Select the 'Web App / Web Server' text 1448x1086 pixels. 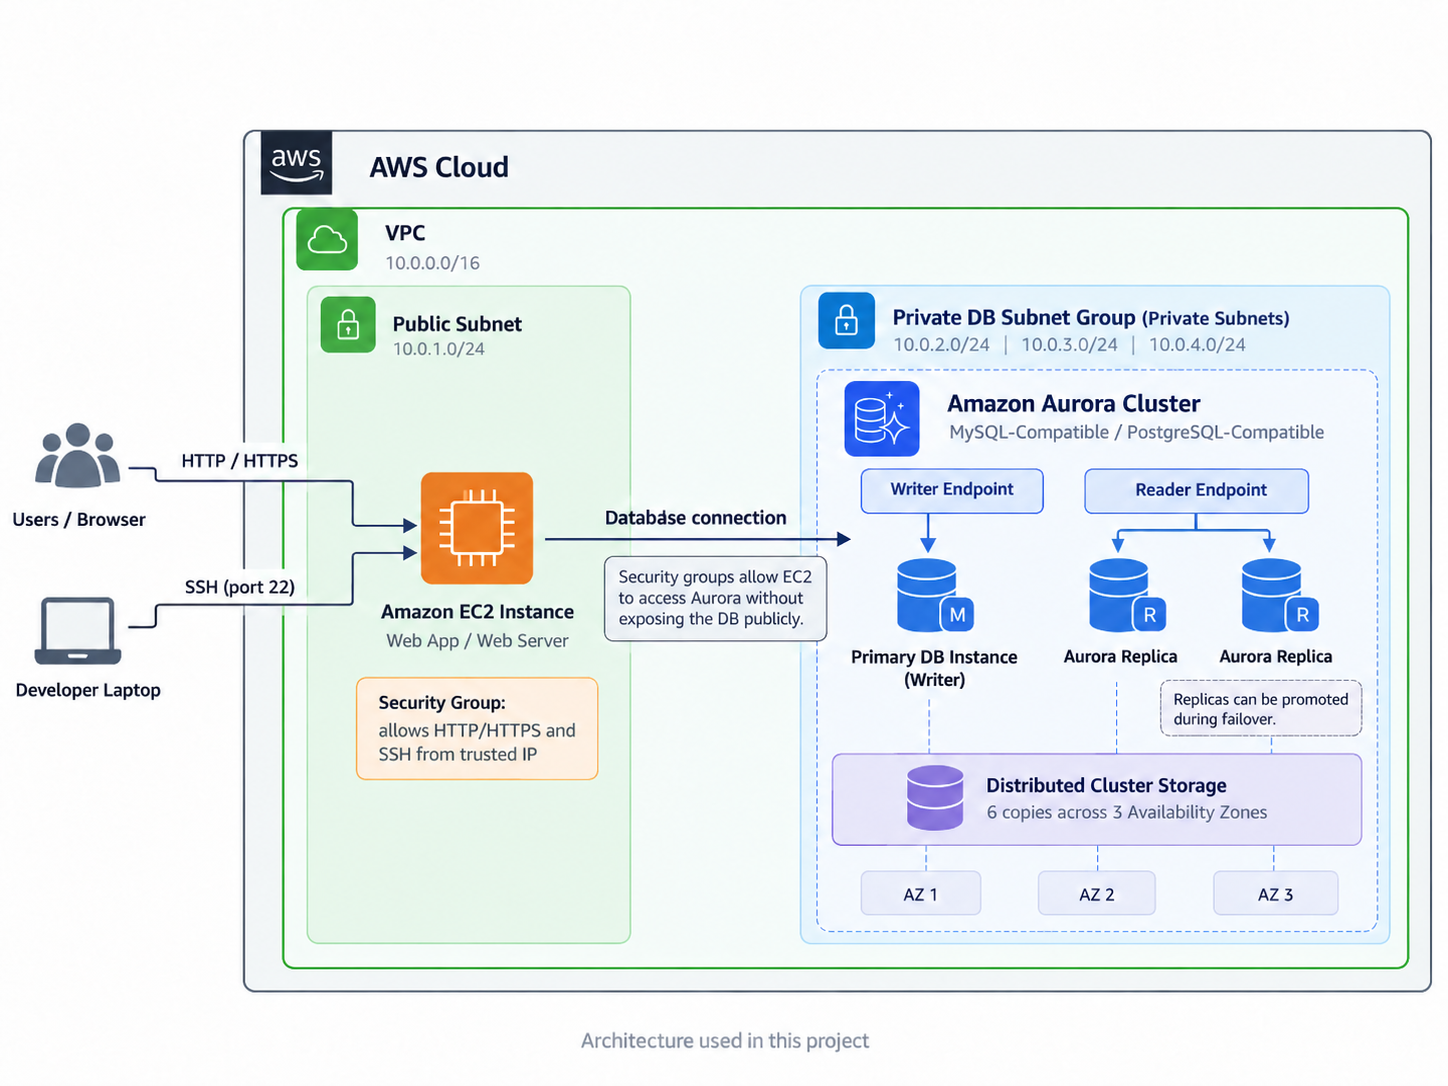click(x=477, y=641)
